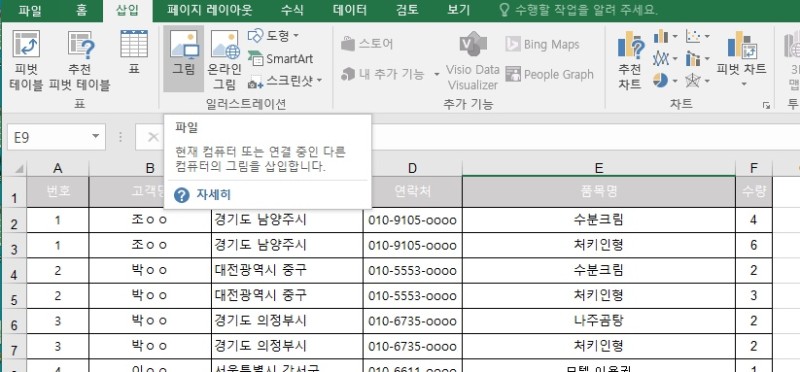800x372 pixels.
Task: Click the Name Box showing E9
Action: click(x=49, y=137)
